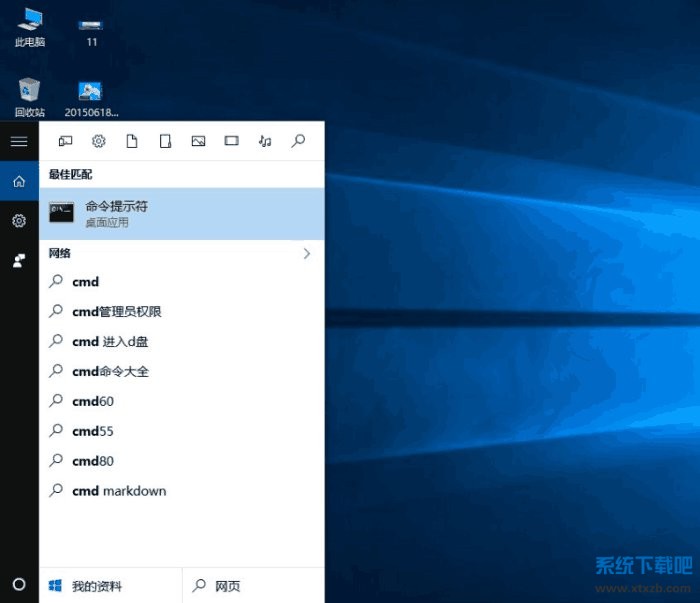
Task: Filter search results by music
Action: coord(264,141)
